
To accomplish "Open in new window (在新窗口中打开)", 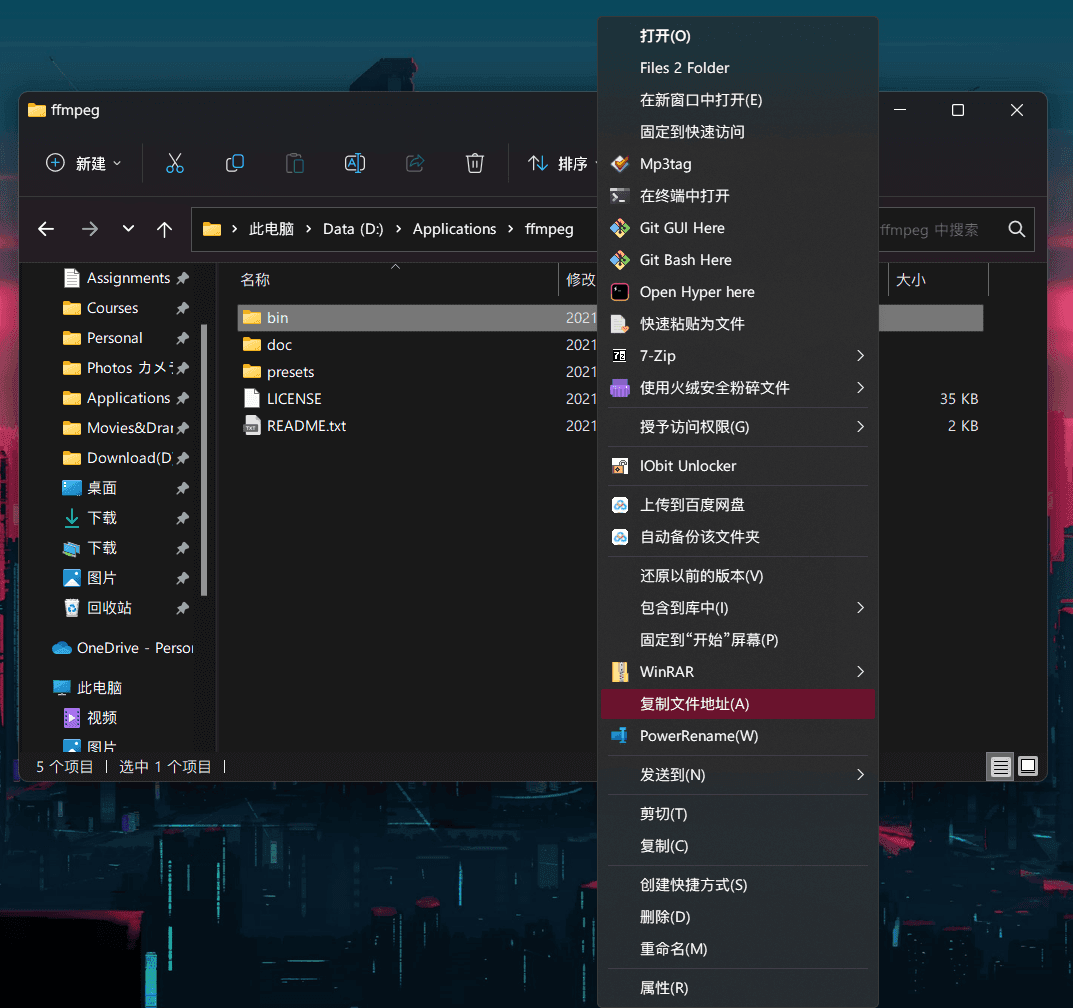I will (738, 100).
